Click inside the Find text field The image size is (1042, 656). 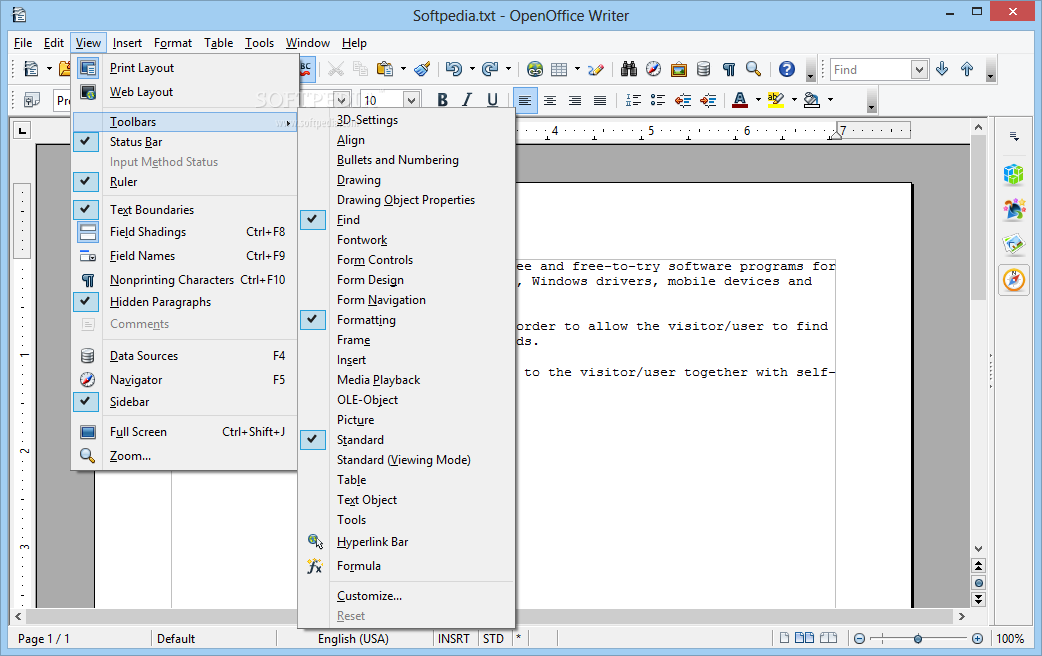871,69
